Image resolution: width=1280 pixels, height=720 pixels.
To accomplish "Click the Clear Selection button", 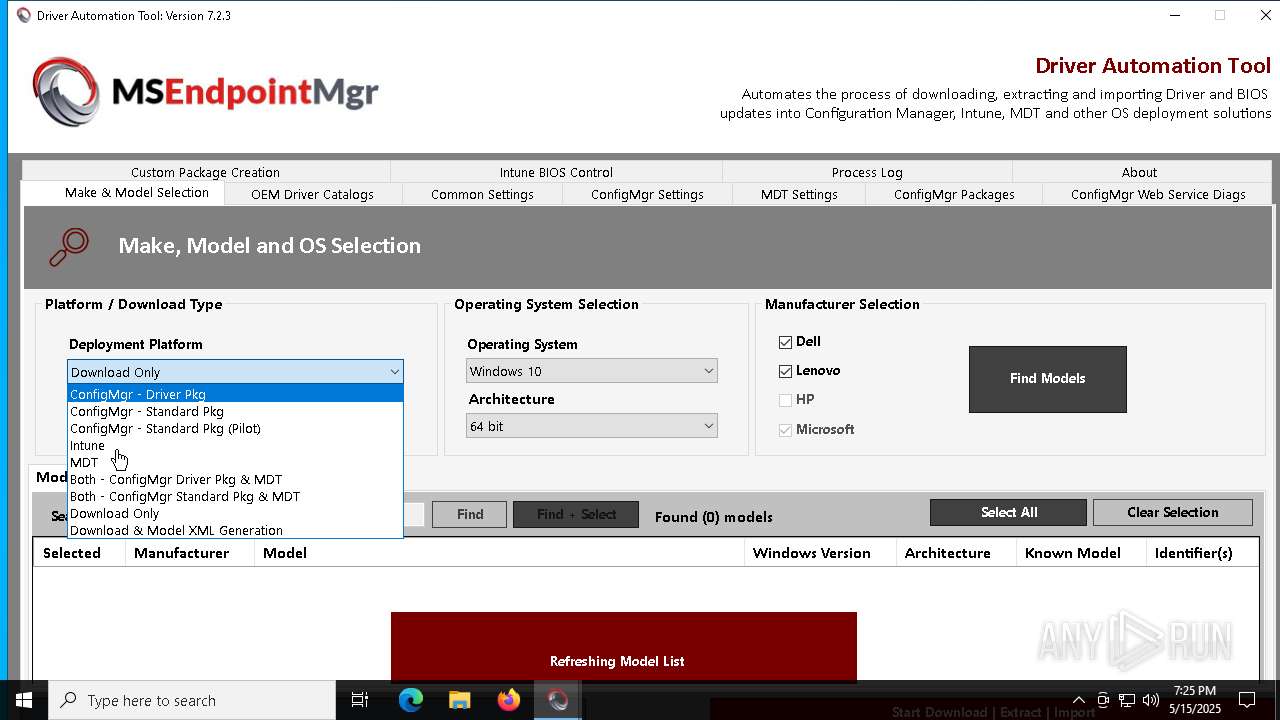I will [x=1173, y=512].
